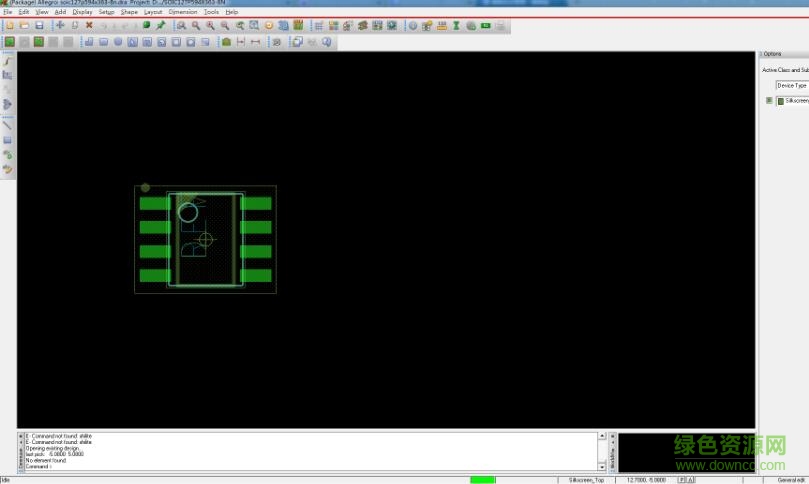Open the Display menu
The height and width of the screenshot is (484, 809).
(82, 12)
